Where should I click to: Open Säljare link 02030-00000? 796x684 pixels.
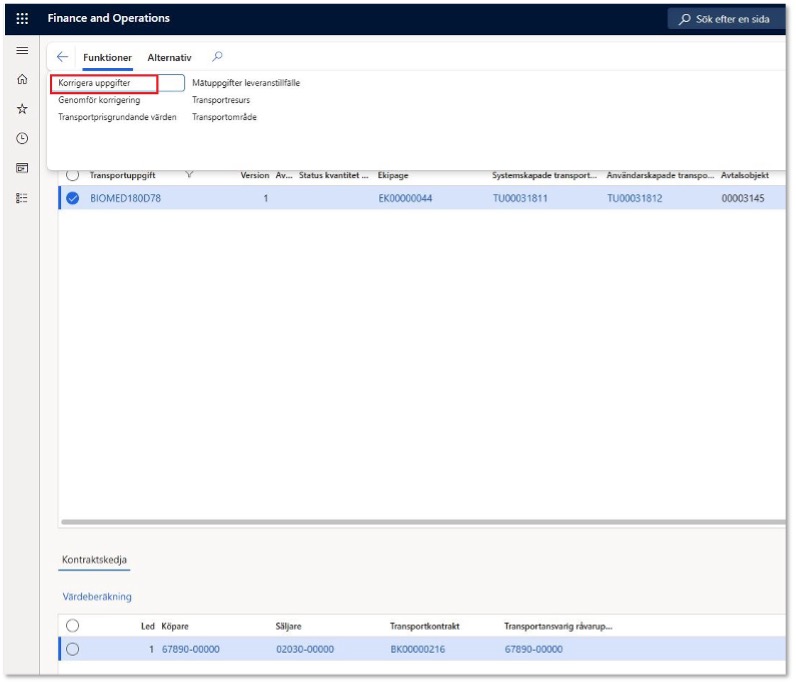point(305,649)
